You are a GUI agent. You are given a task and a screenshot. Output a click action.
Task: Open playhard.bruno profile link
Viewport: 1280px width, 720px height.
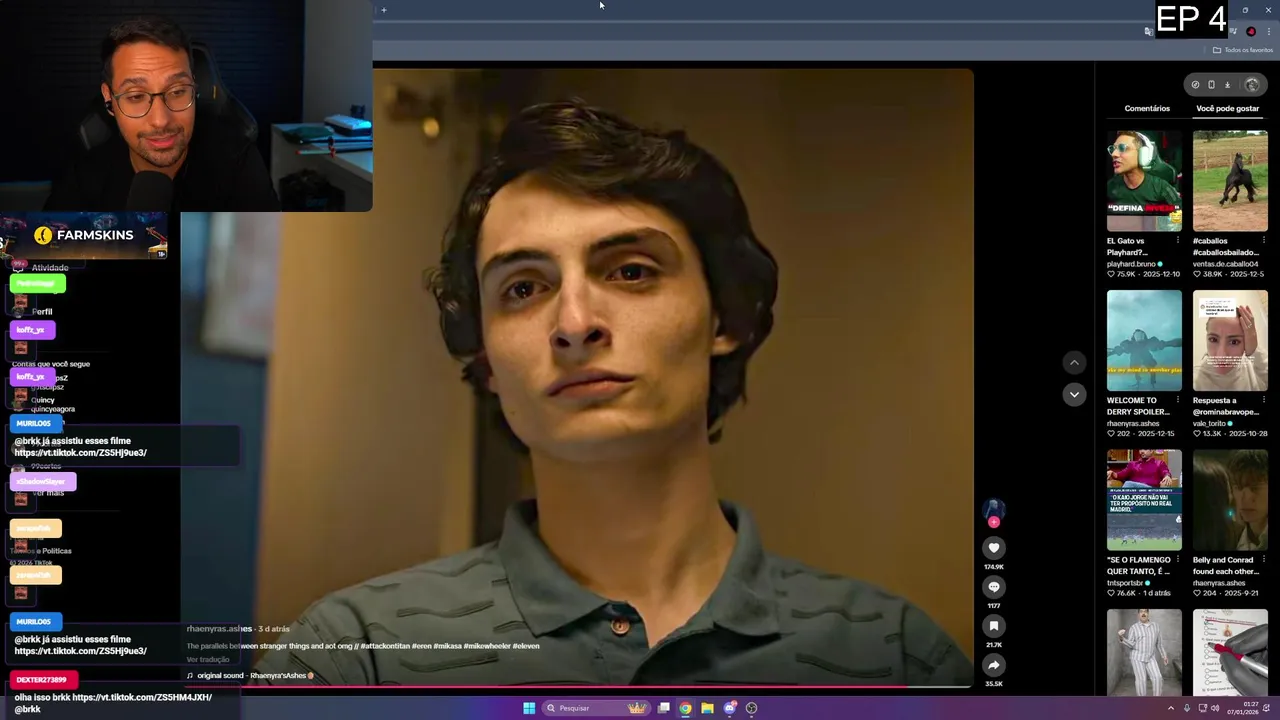click(x=1131, y=264)
